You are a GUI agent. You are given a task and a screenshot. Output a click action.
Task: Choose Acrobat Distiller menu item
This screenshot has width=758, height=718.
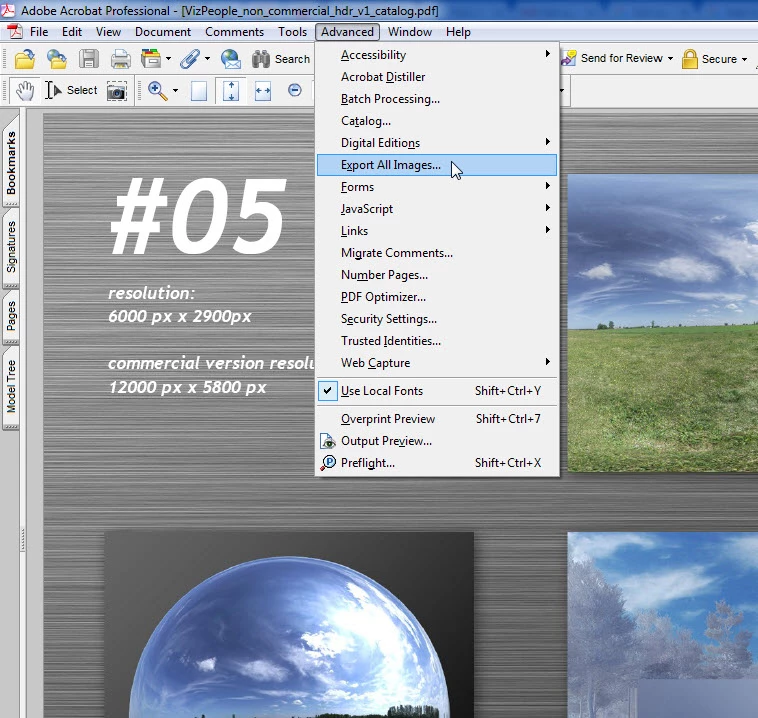pyautogui.click(x=437, y=77)
